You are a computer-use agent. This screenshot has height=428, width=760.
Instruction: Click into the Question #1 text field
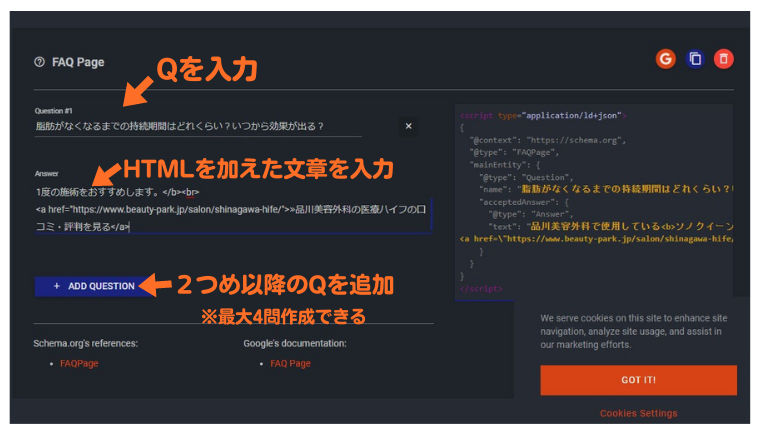(196, 126)
